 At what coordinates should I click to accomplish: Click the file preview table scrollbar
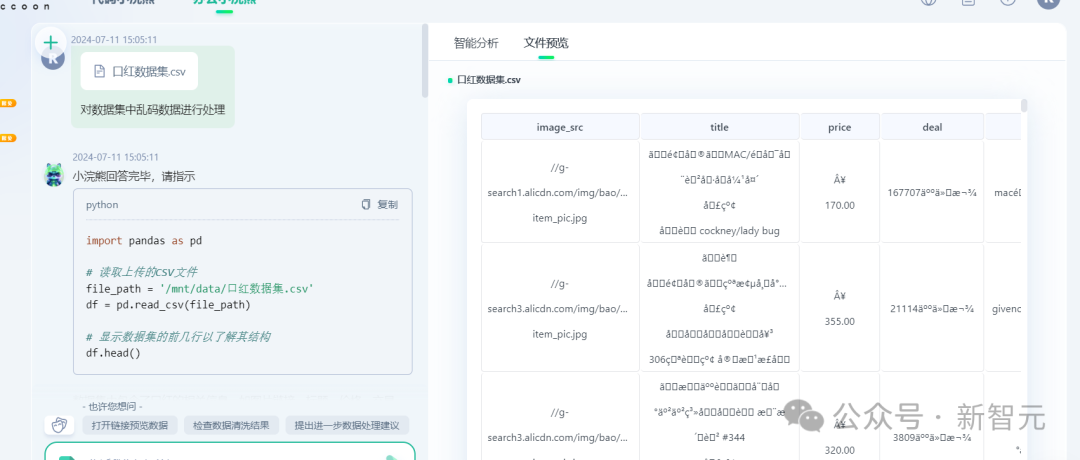tap(1024, 105)
